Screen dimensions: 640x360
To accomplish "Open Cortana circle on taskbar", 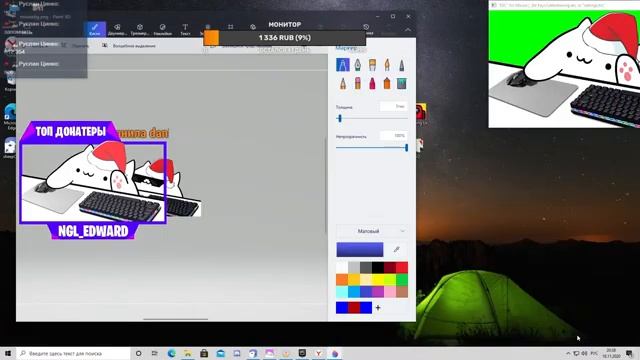I will 138,353.
